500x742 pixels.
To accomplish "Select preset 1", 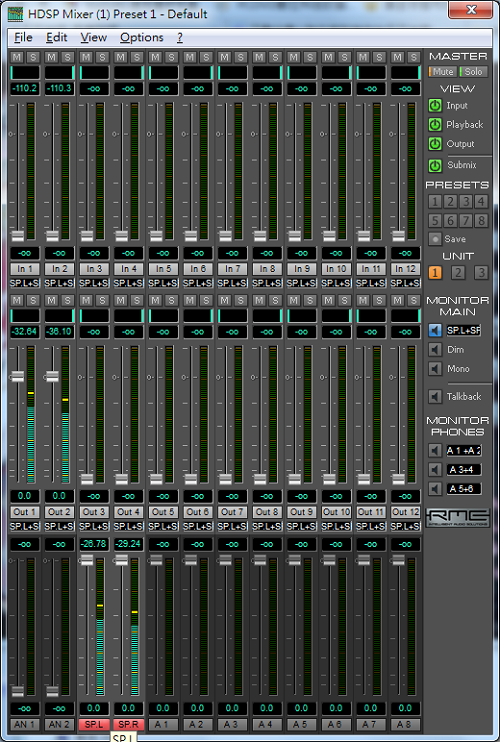I will 435,202.
